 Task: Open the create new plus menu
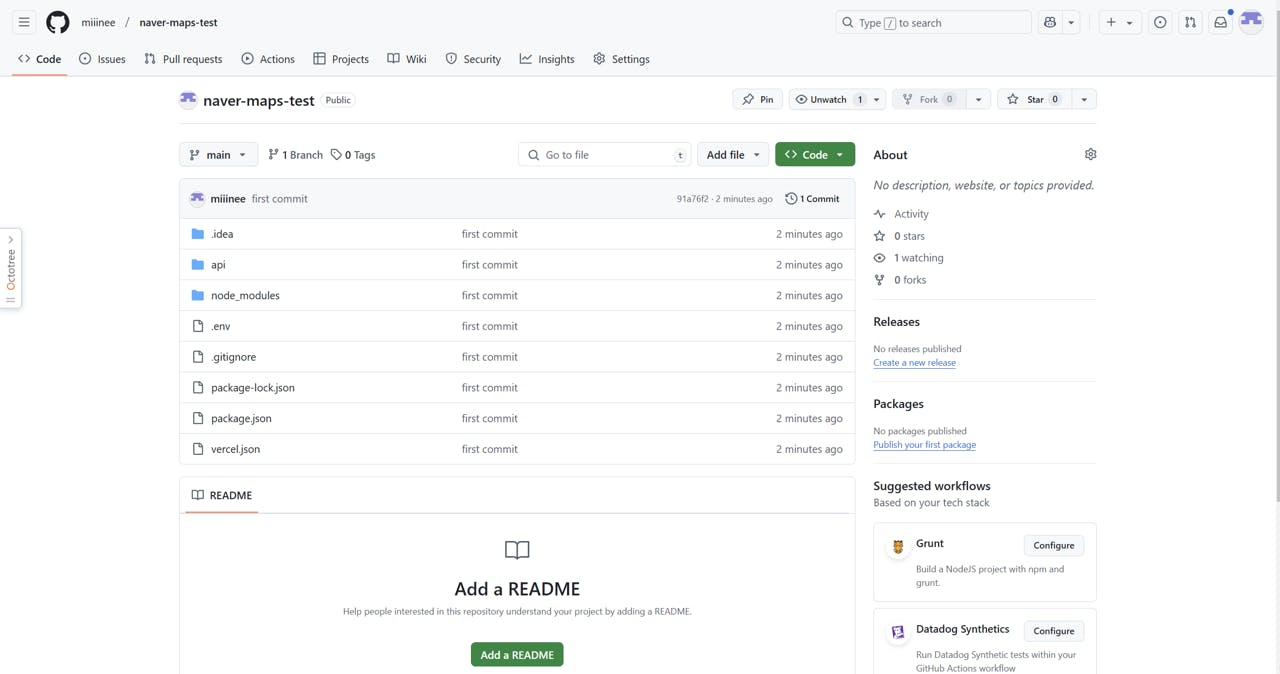click(1119, 22)
